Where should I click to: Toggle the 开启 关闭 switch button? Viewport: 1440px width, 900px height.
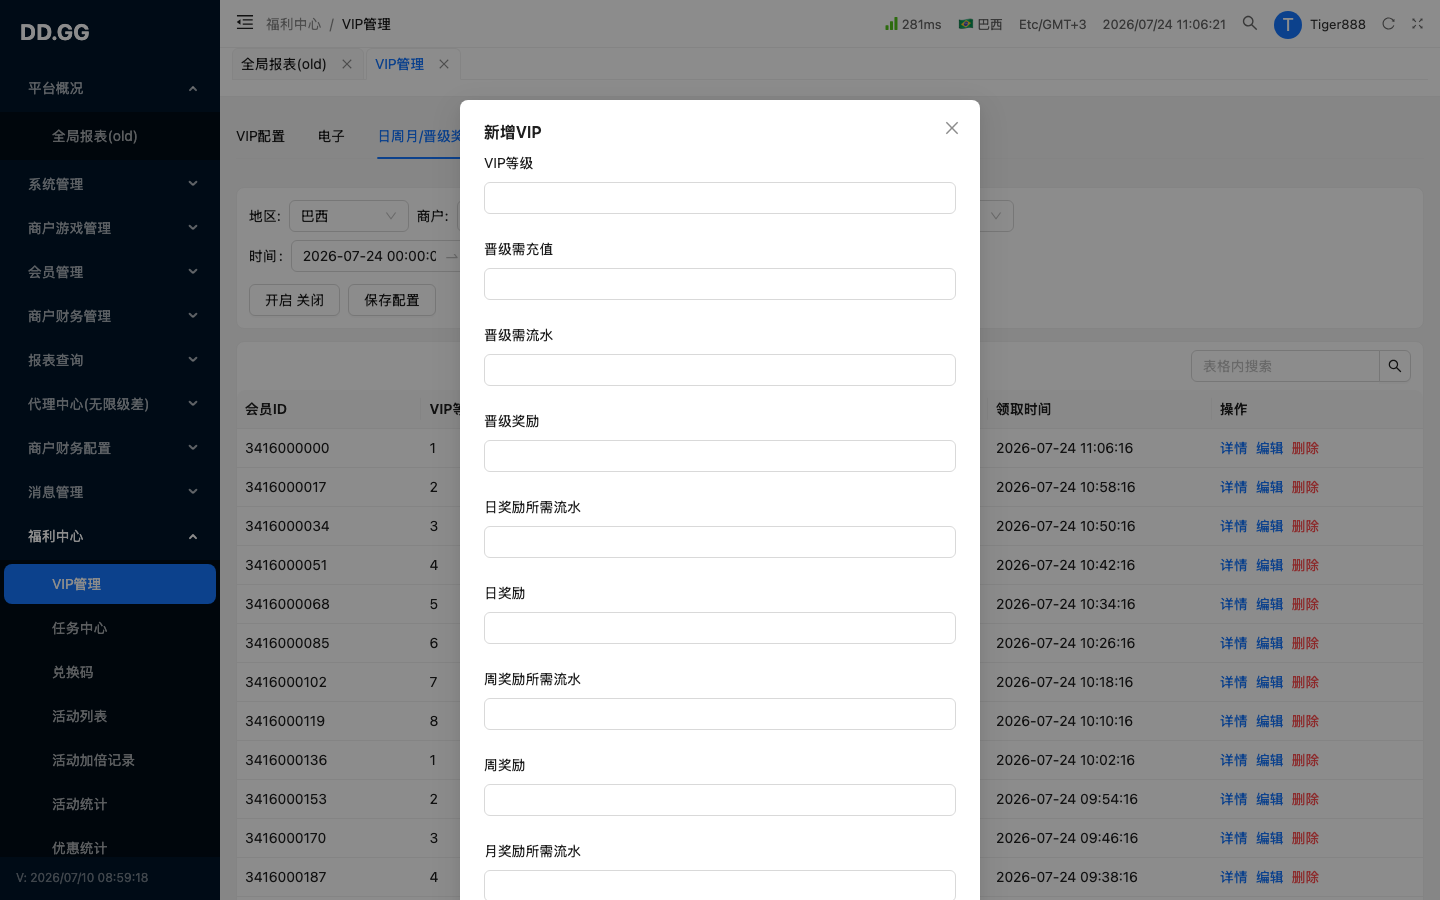pyautogui.click(x=294, y=300)
